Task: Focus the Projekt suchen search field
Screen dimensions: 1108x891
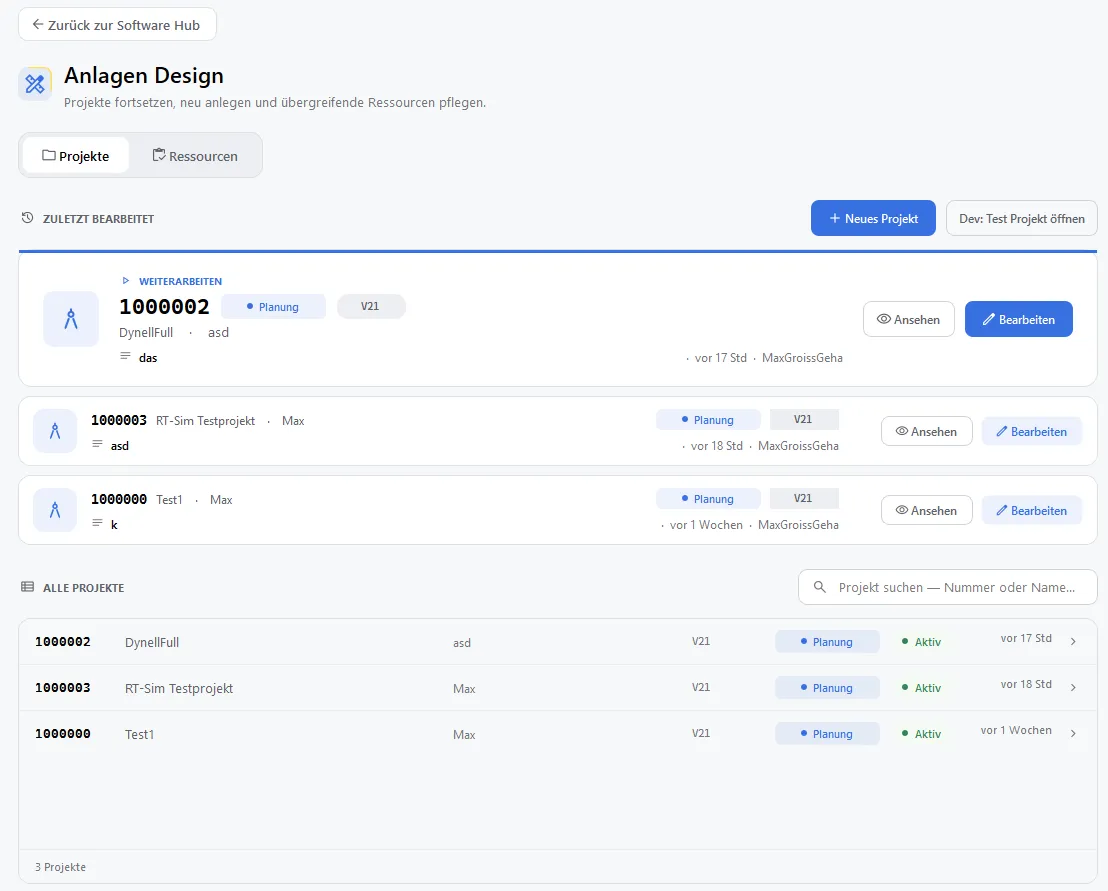Action: click(948, 587)
